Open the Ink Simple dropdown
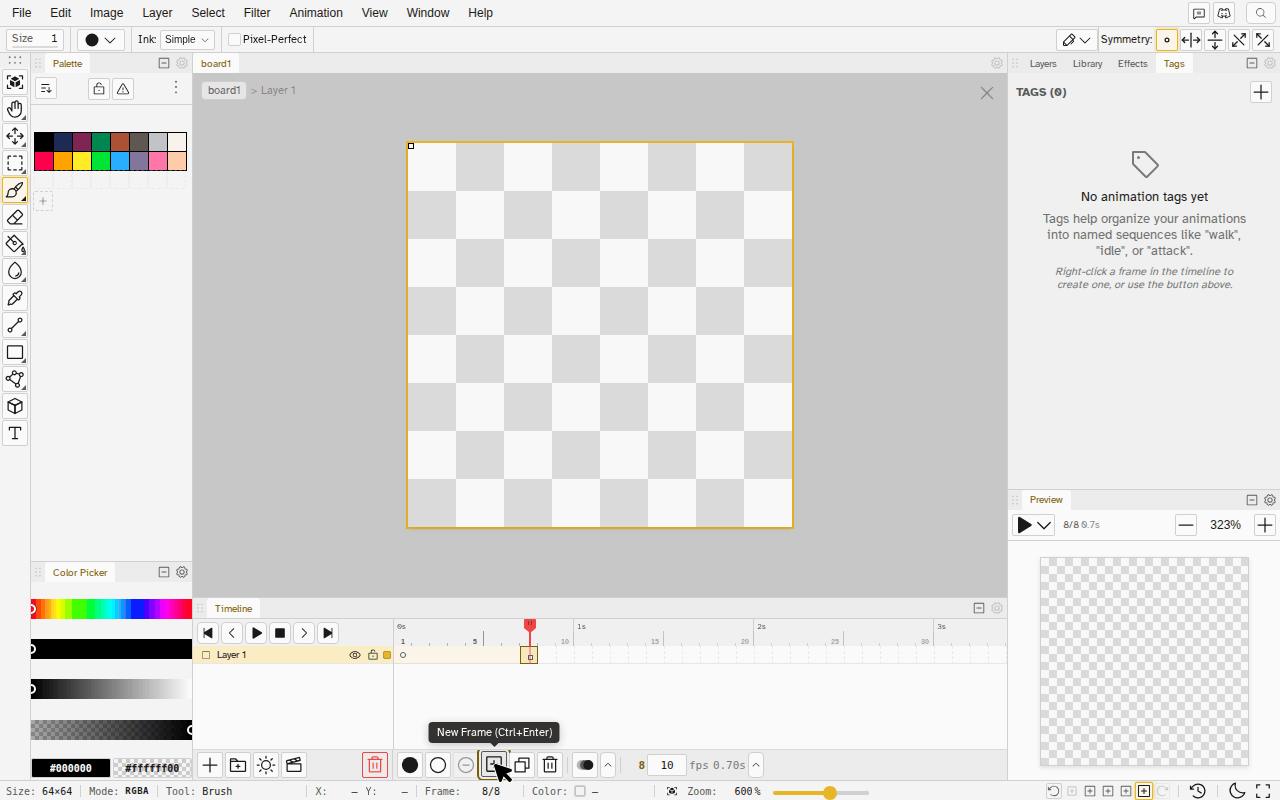The height and width of the screenshot is (800, 1280). (x=188, y=40)
